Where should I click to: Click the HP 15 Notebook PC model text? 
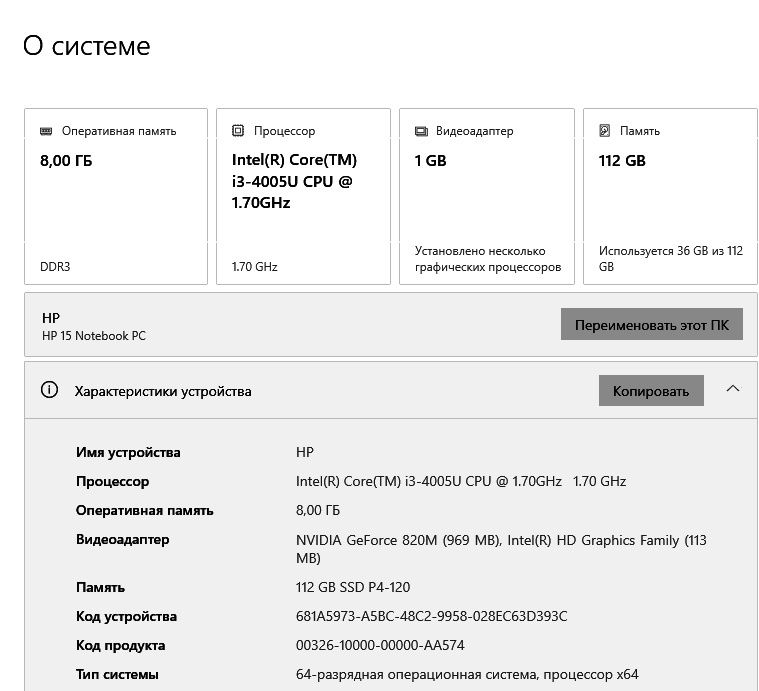(x=94, y=336)
